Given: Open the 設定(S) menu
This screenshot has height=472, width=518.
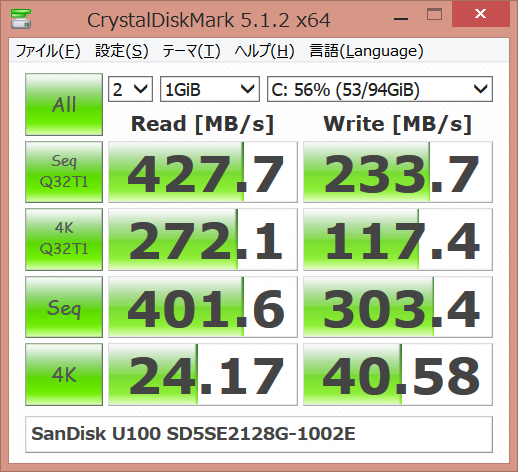Looking at the screenshot, I should 122,51.
